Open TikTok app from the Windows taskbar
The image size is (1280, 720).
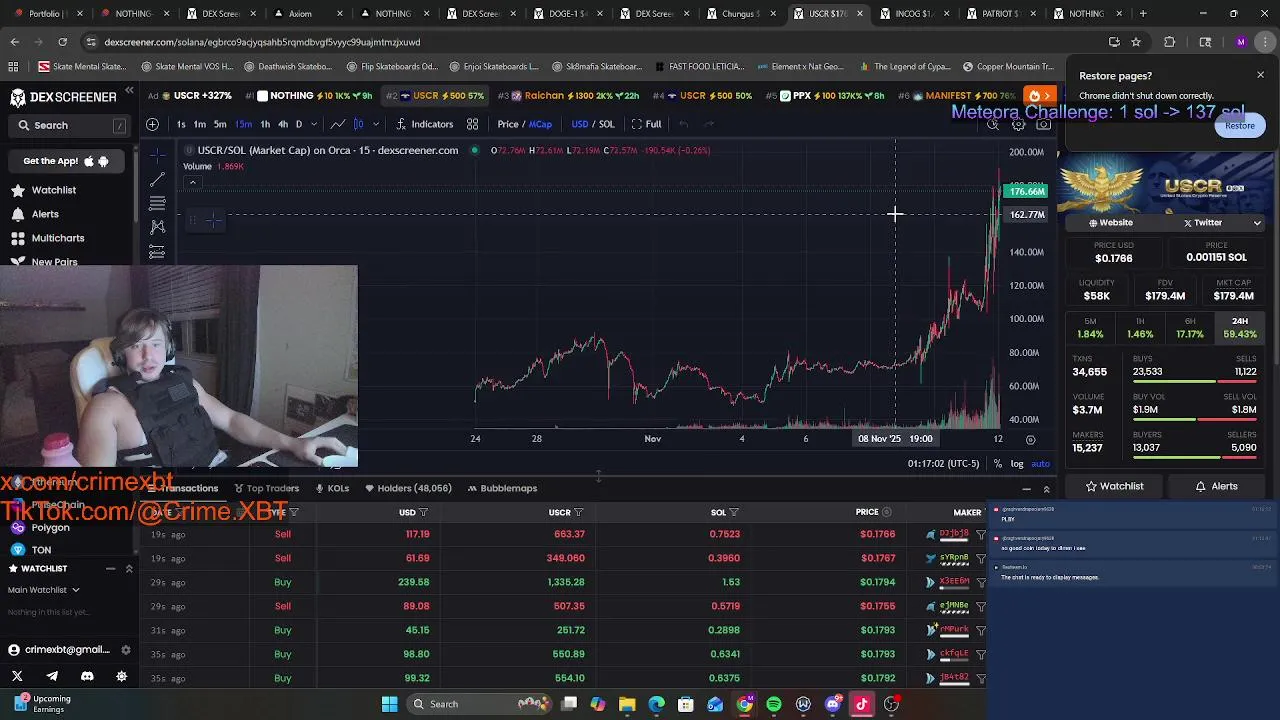(861, 704)
